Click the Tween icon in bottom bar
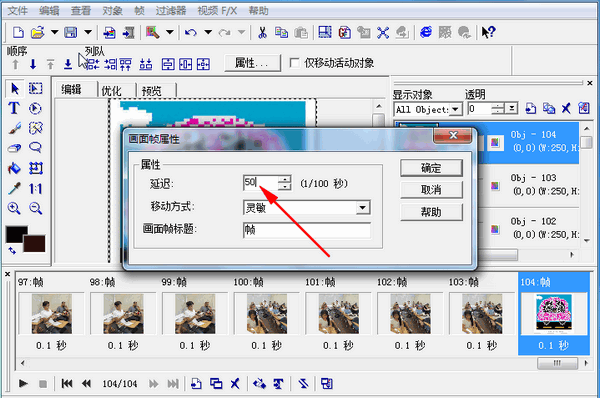Screen dimensions: 600x398 [259, 383]
